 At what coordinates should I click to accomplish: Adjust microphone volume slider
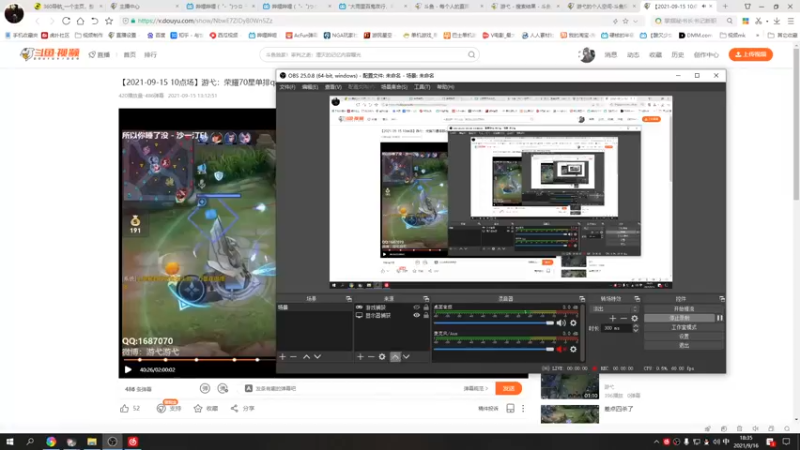(493, 349)
